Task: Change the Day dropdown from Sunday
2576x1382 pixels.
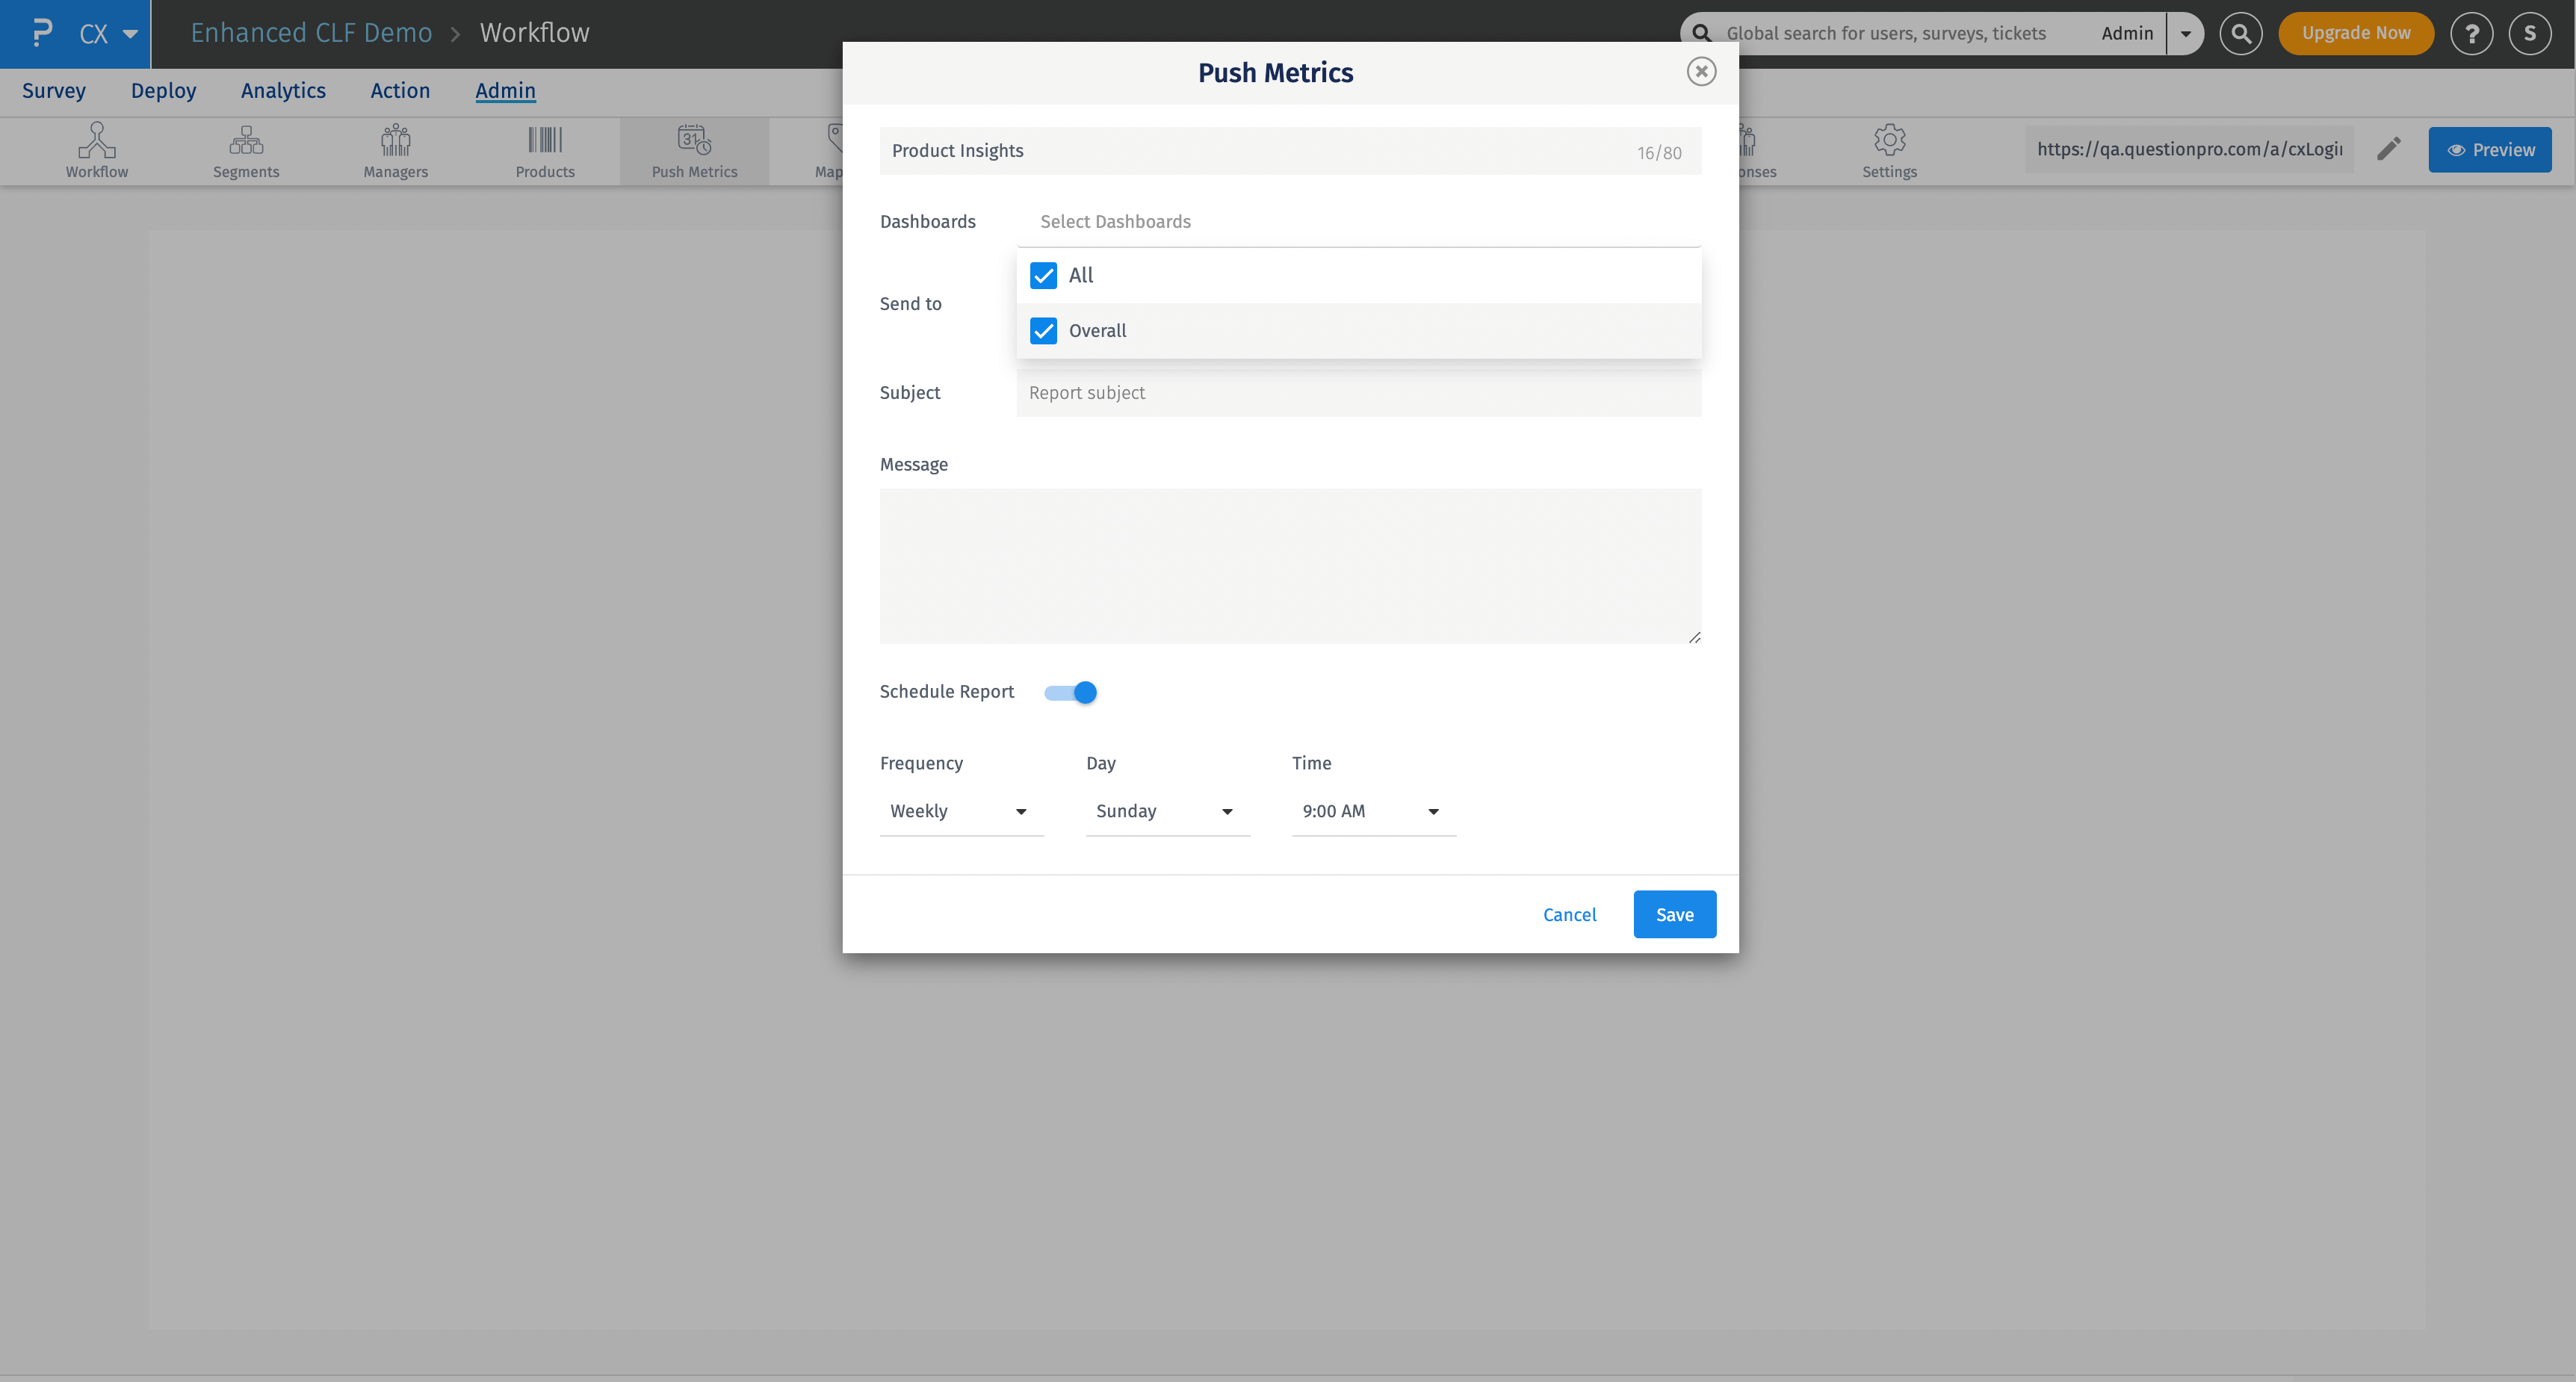Action: tap(1166, 811)
